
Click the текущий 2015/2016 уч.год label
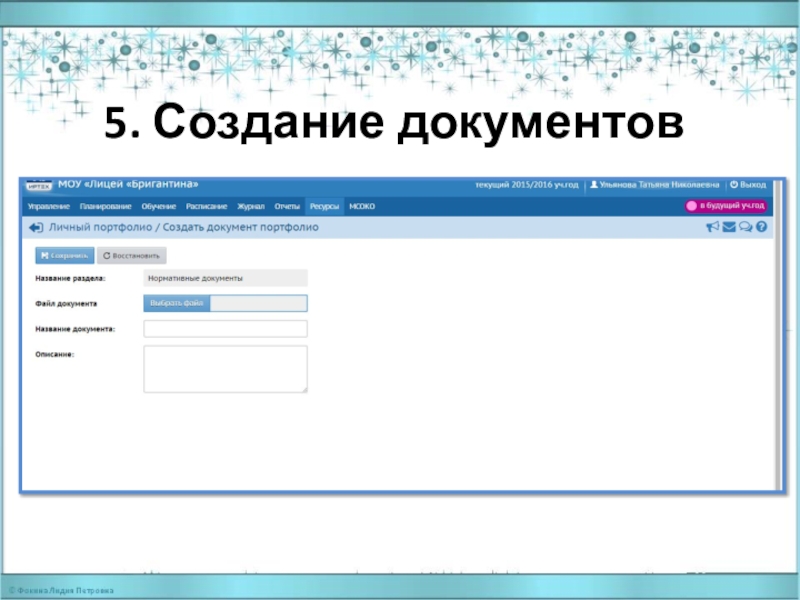pos(527,185)
